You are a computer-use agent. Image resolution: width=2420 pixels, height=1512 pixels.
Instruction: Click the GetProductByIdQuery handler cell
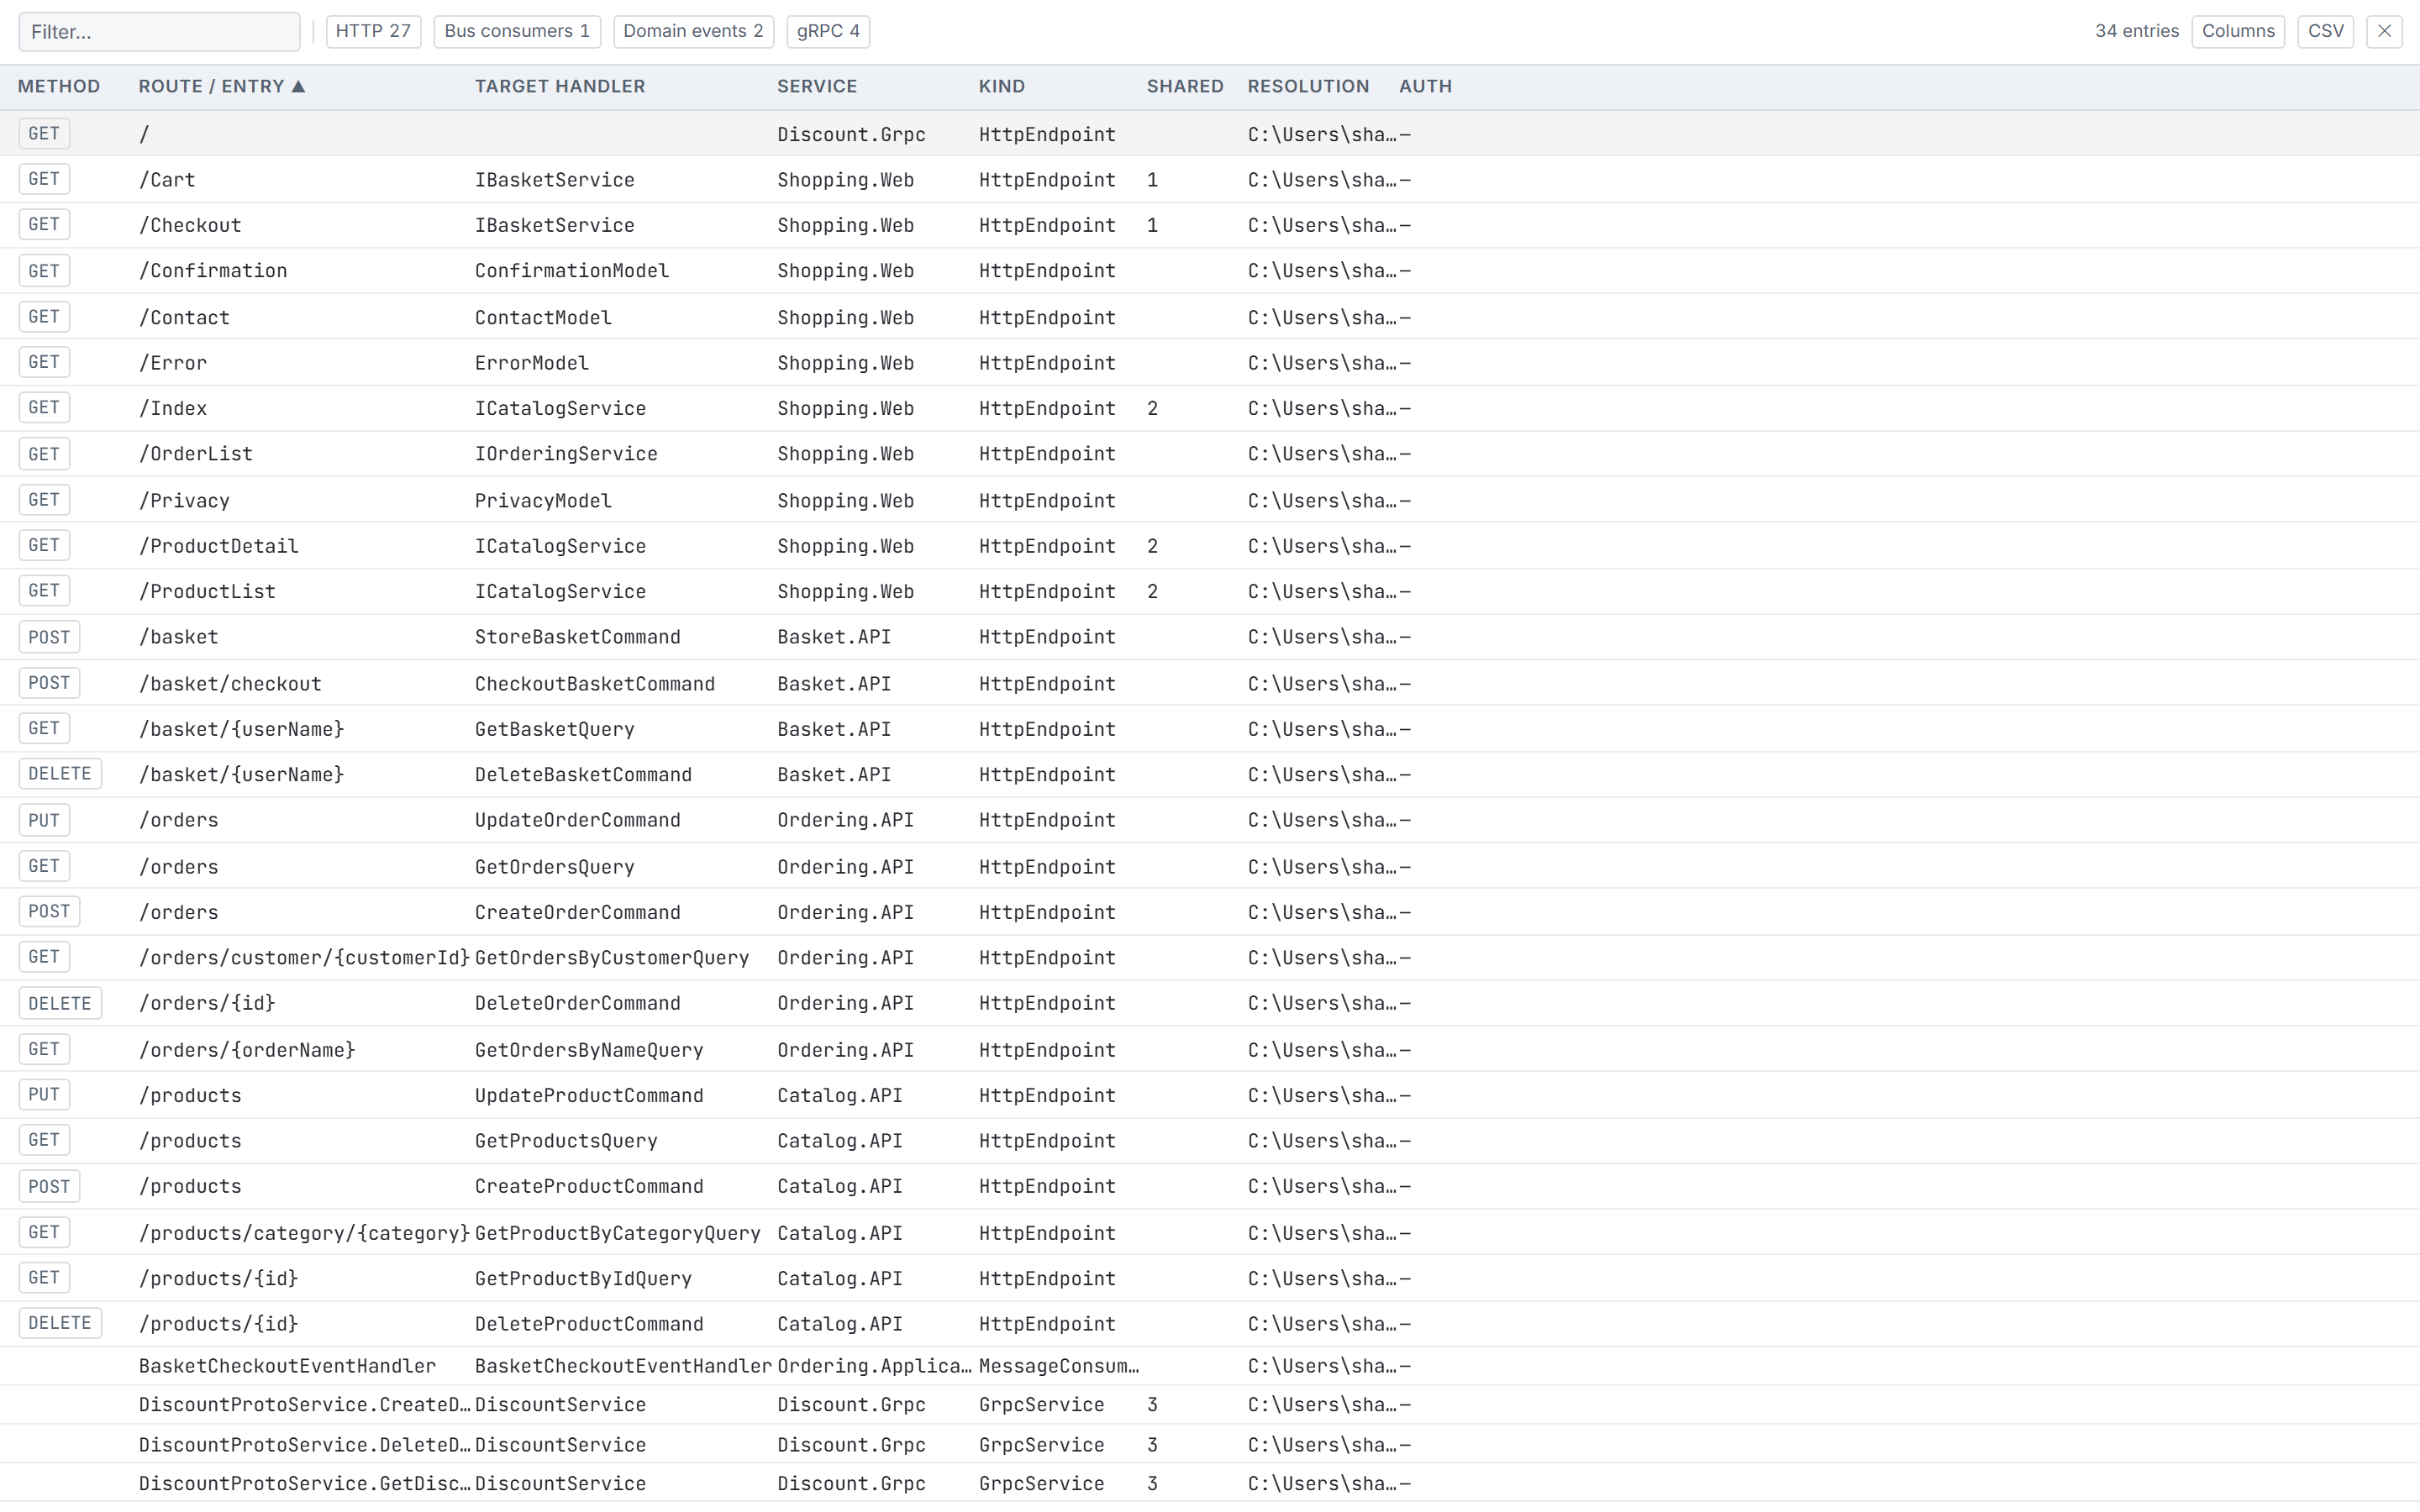[x=583, y=1278]
